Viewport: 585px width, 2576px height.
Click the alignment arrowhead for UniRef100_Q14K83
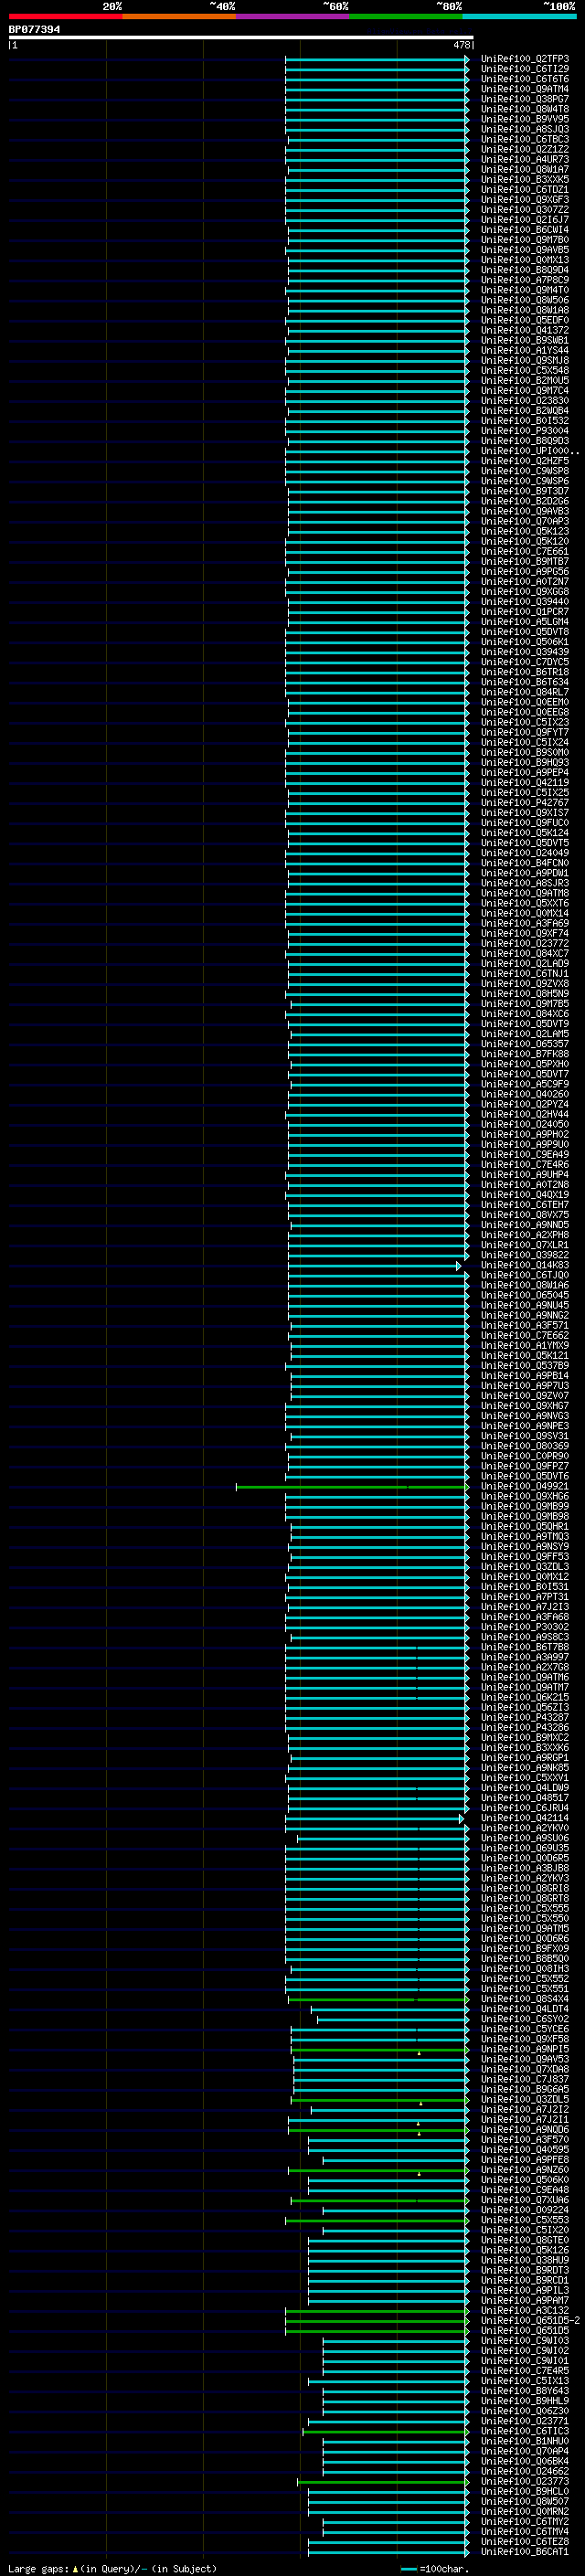coord(459,1266)
